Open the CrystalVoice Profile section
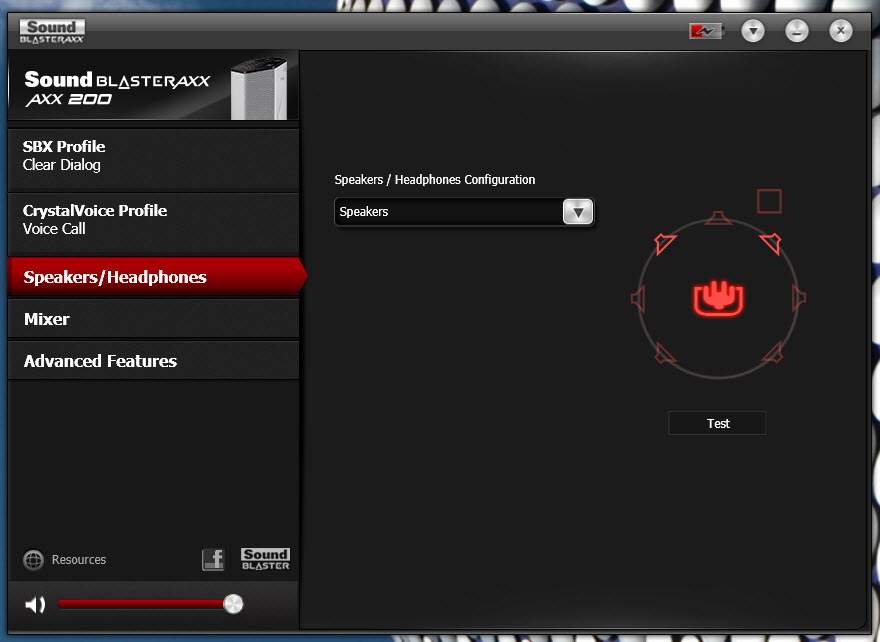 [x=153, y=224]
